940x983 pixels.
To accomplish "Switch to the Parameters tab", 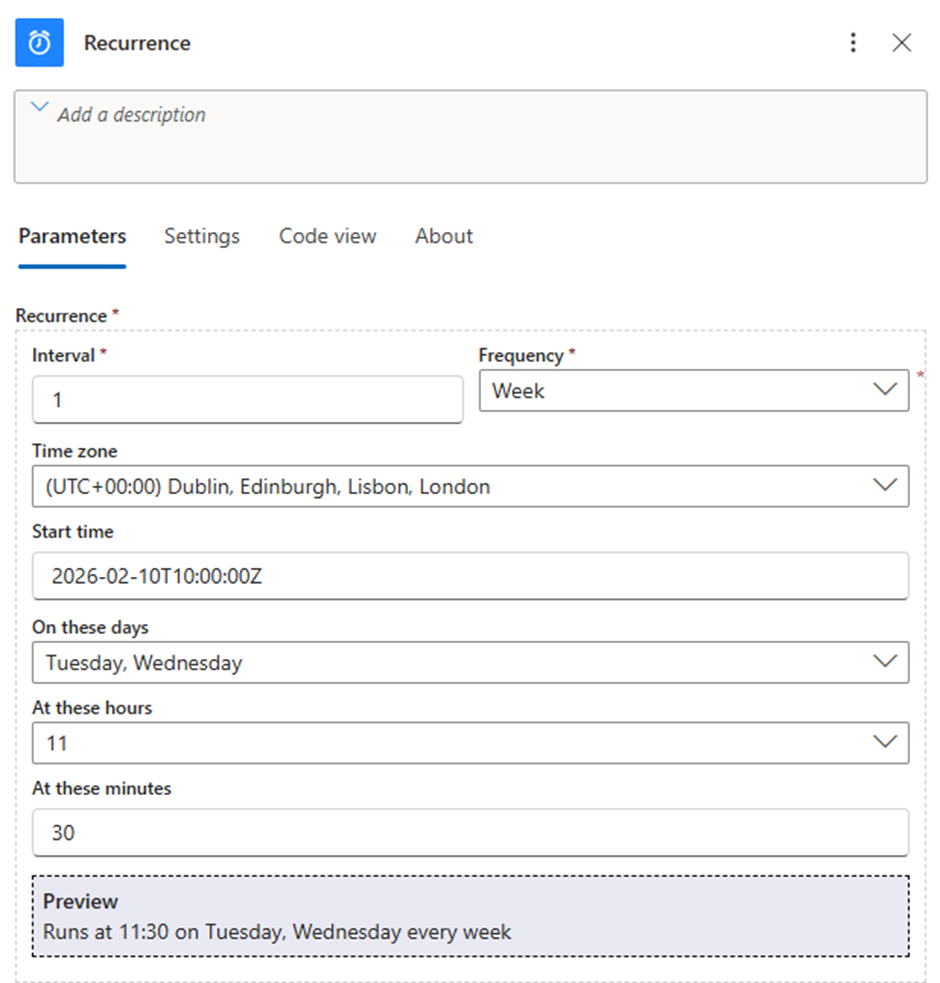I will click(72, 237).
